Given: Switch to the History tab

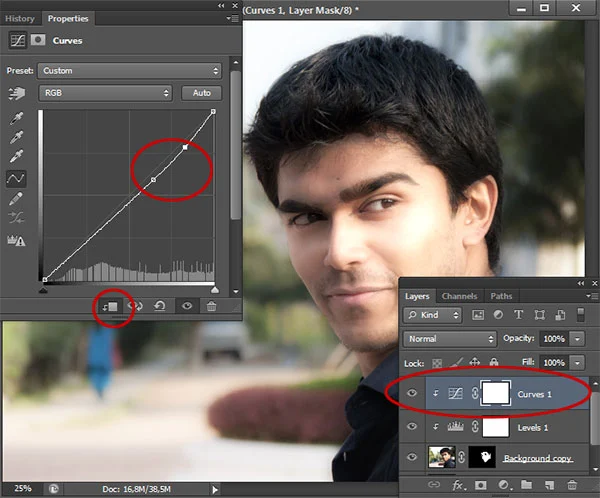Looking at the screenshot, I should pos(20,19).
